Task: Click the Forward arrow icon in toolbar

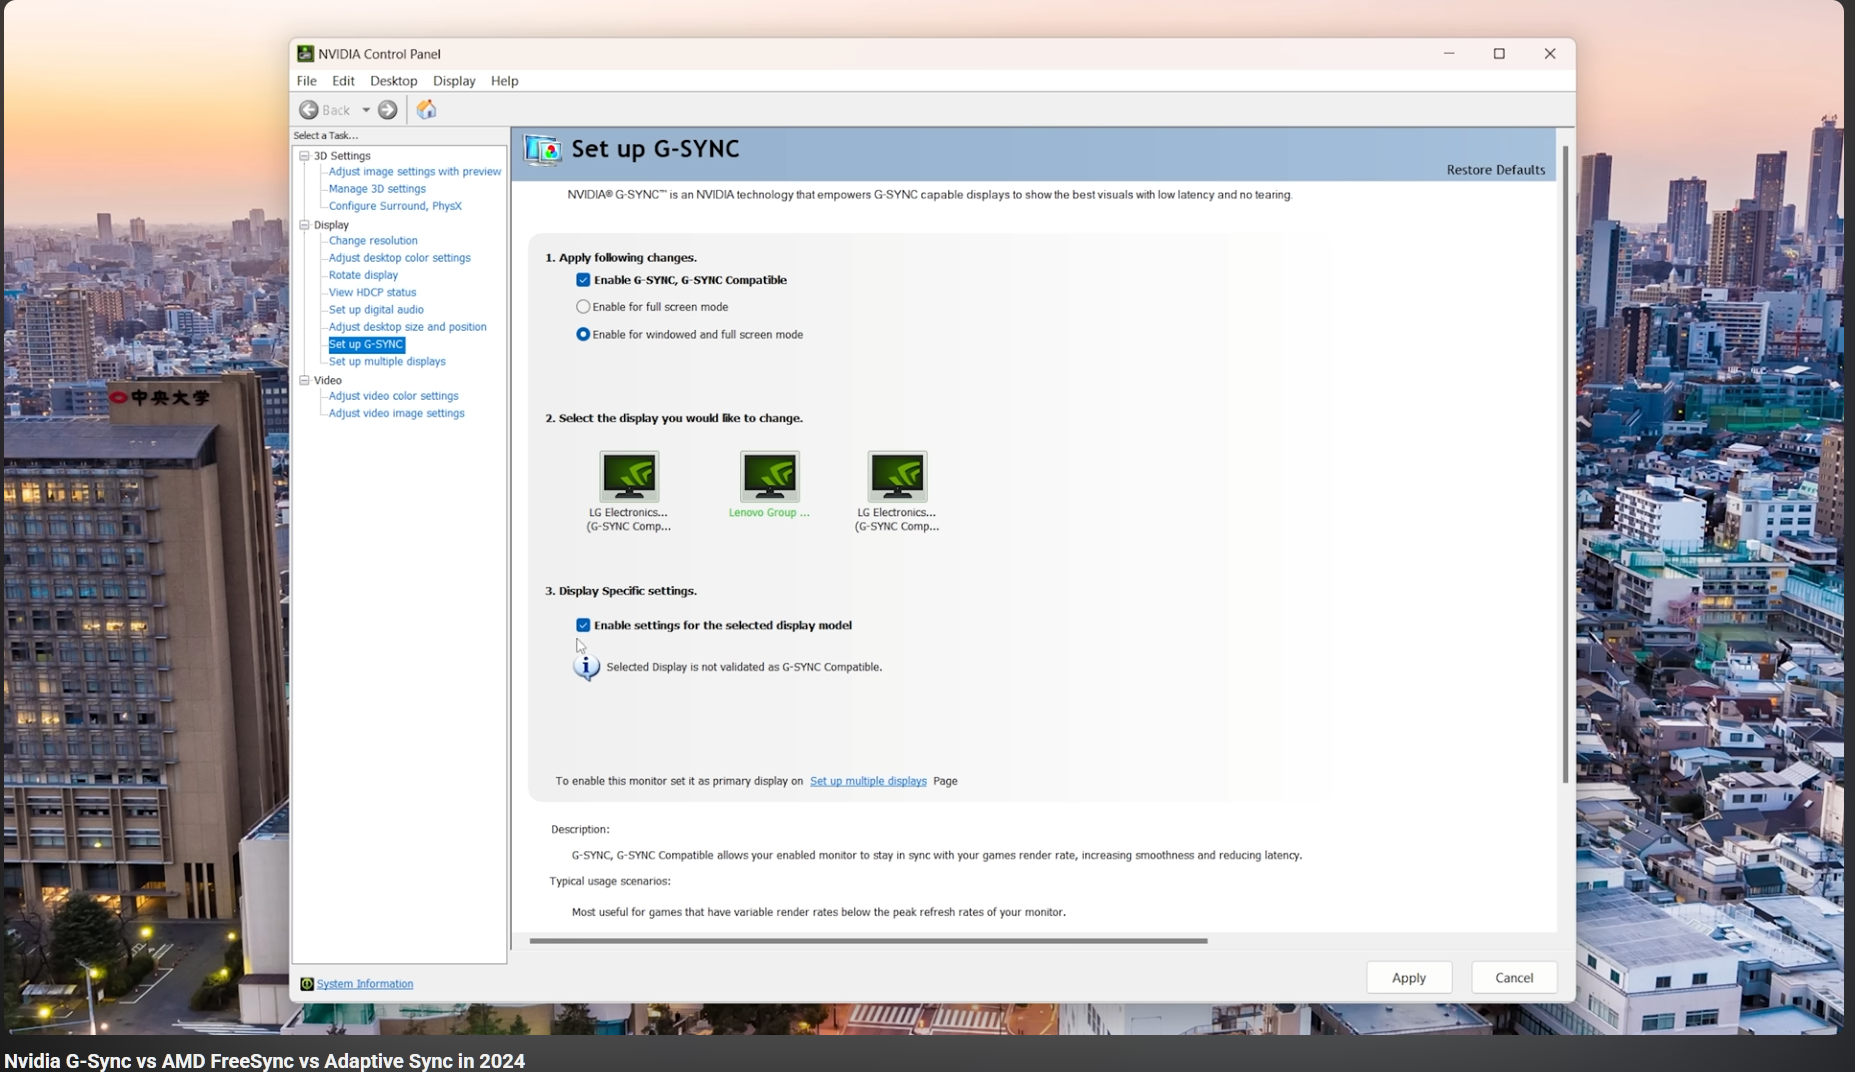Action: coord(388,110)
